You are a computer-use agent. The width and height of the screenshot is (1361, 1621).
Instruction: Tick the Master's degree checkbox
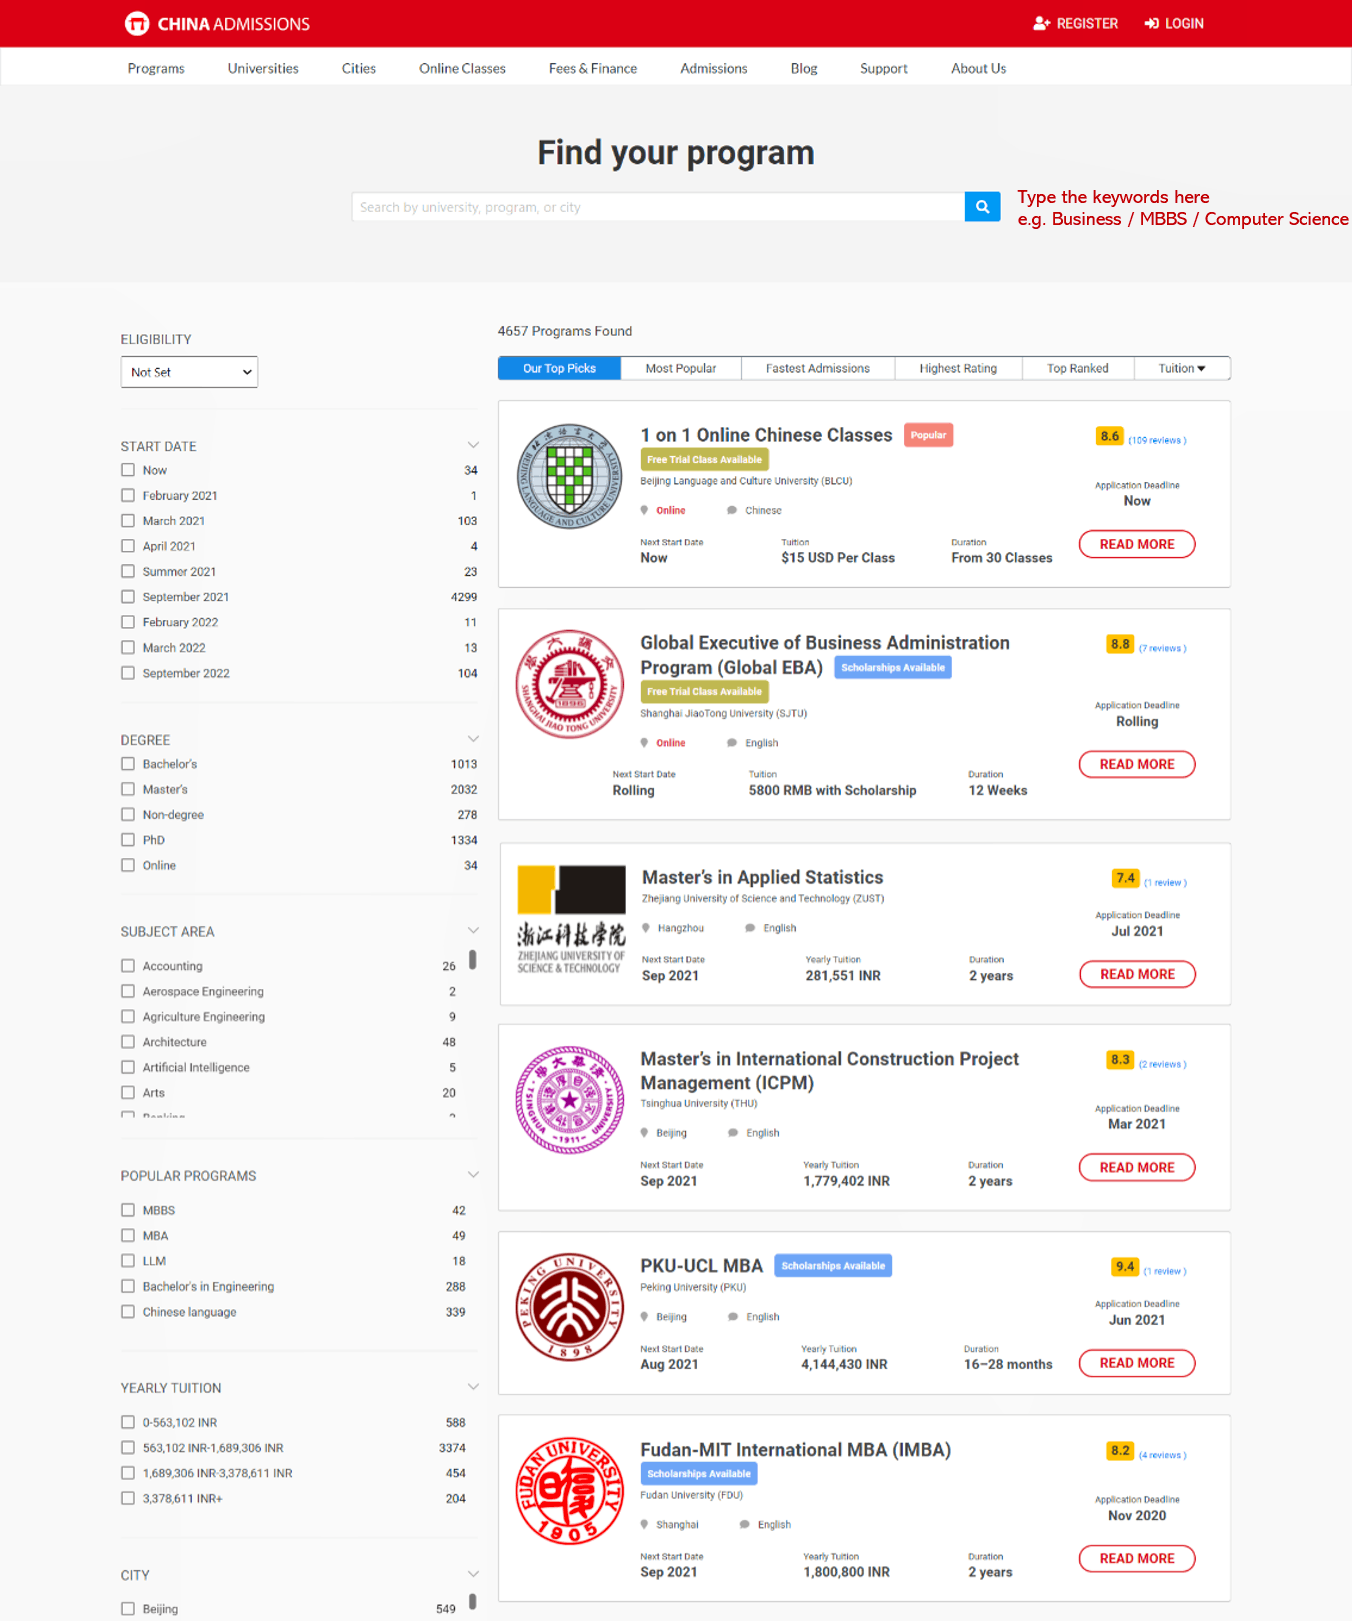(128, 790)
